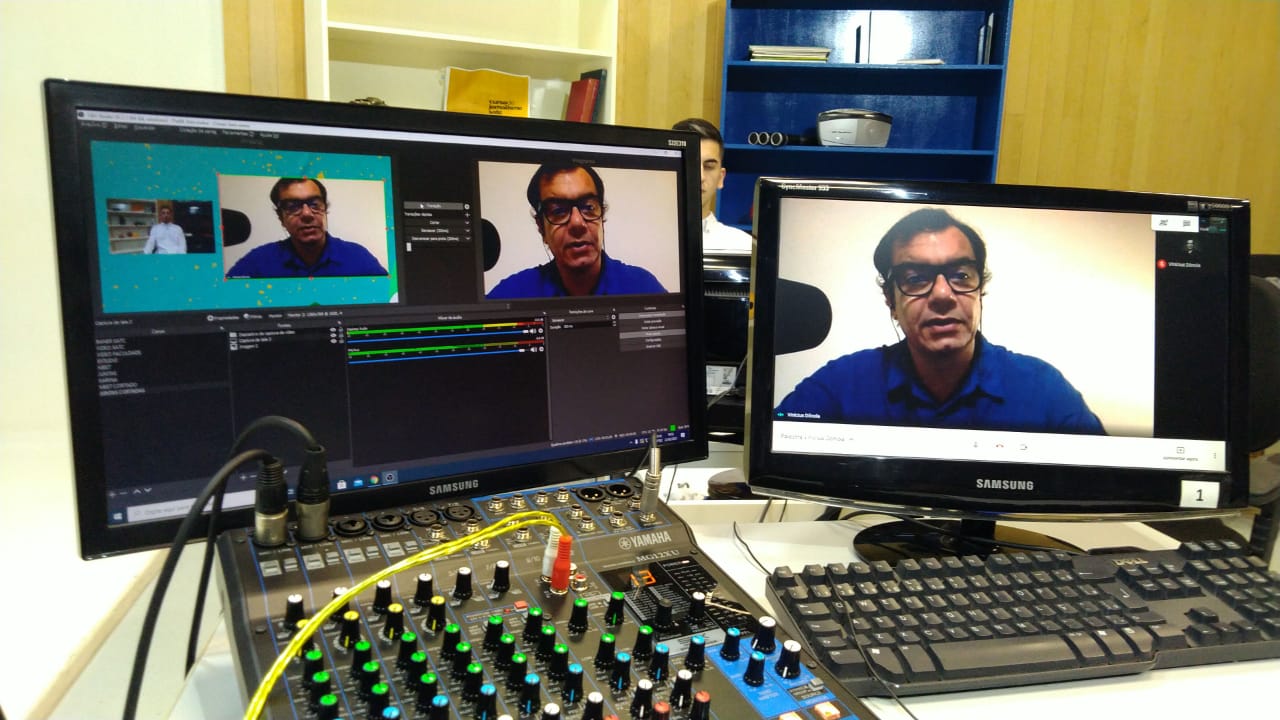Open the Ferramentas menu in OBS

237,133
